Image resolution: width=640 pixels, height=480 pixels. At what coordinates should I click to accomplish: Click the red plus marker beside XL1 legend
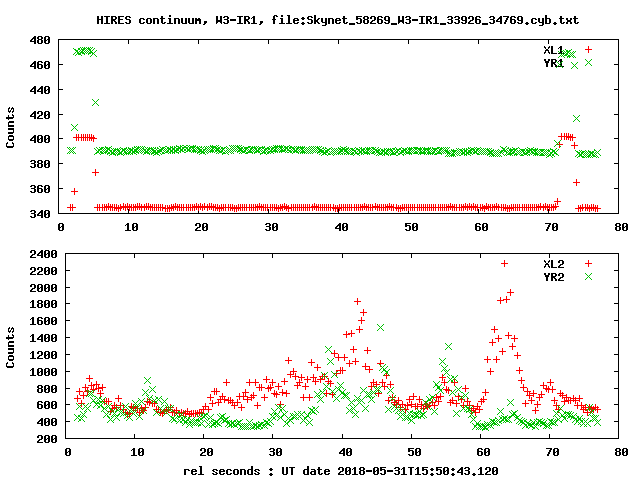click(x=588, y=49)
